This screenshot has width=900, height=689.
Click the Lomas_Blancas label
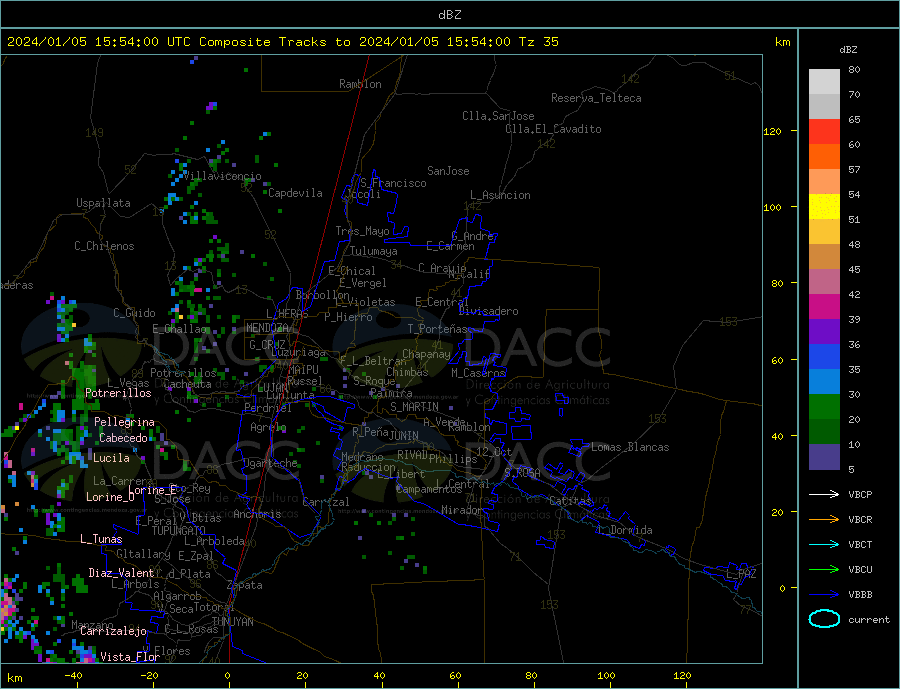pos(630,447)
